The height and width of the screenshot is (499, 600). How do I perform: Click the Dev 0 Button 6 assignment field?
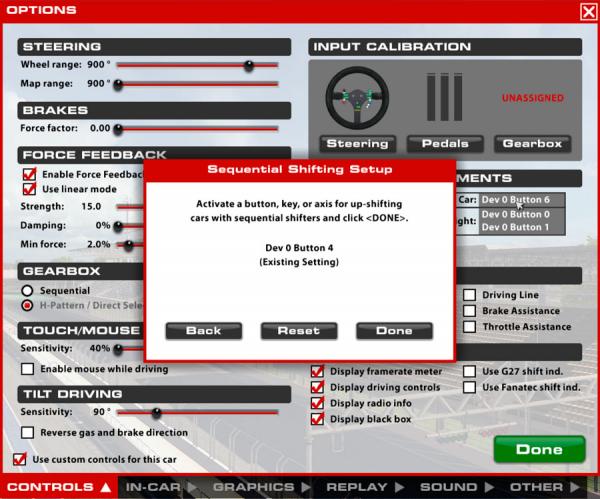[x=521, y=200]
